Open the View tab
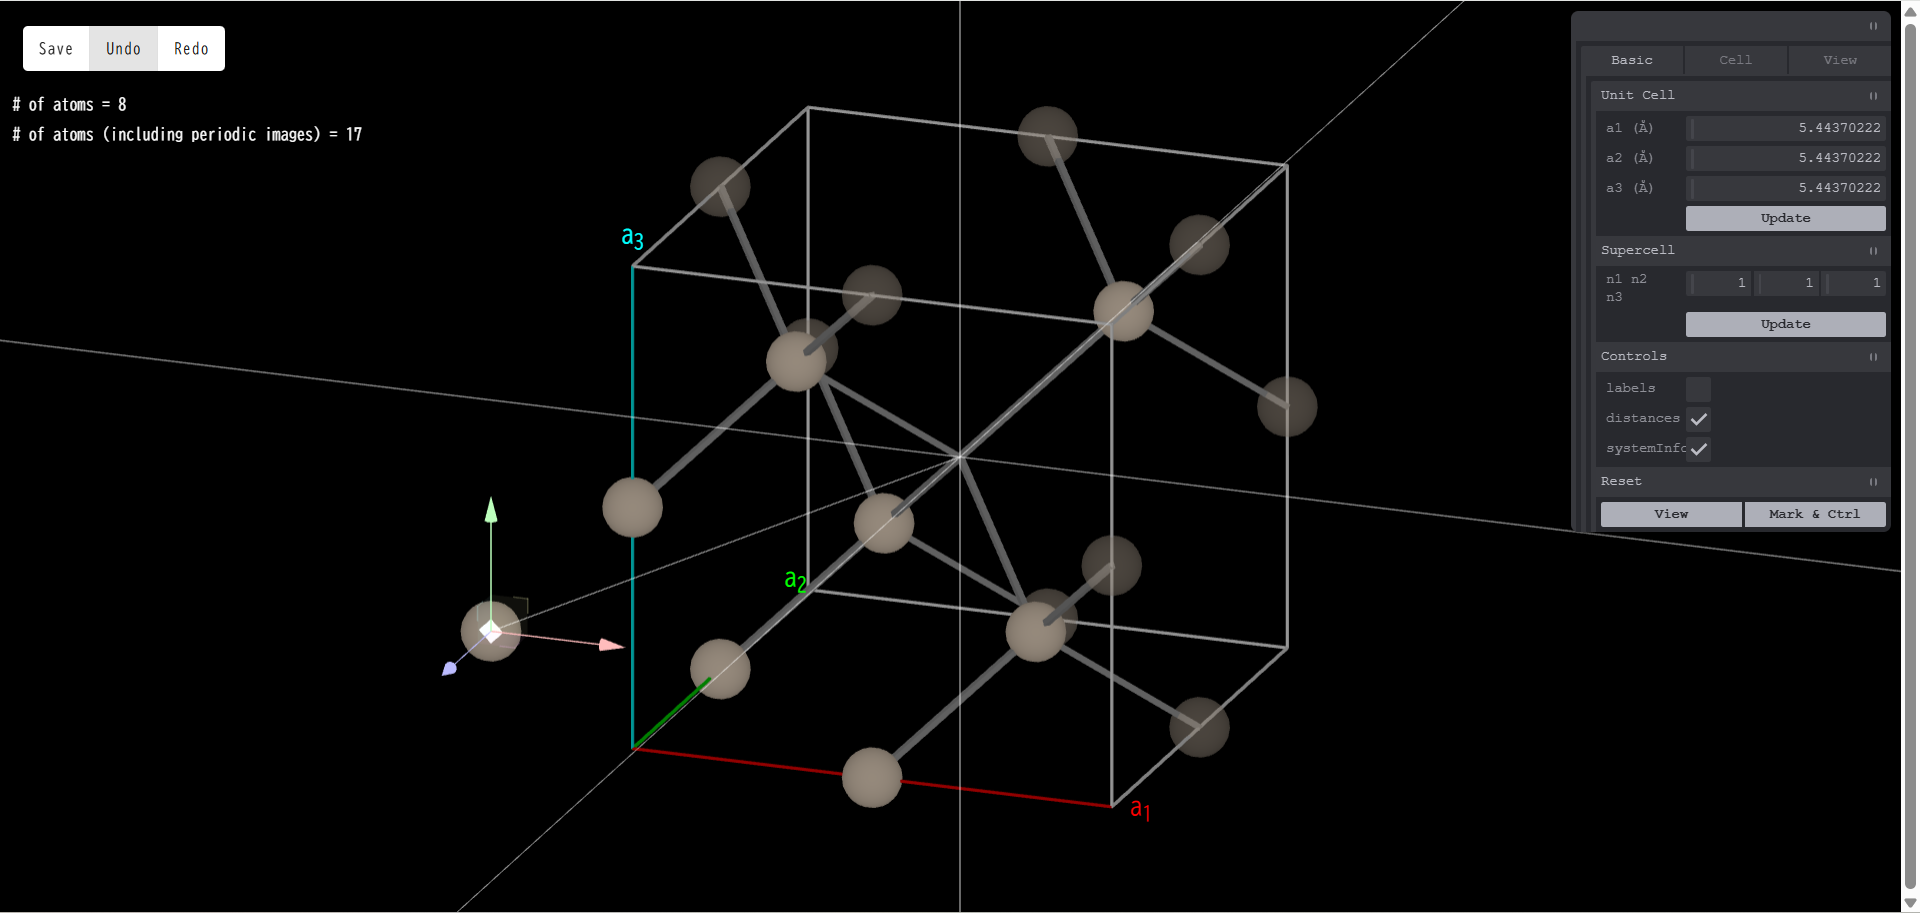Screen dimensions: 1920x913 point(1839,60)
